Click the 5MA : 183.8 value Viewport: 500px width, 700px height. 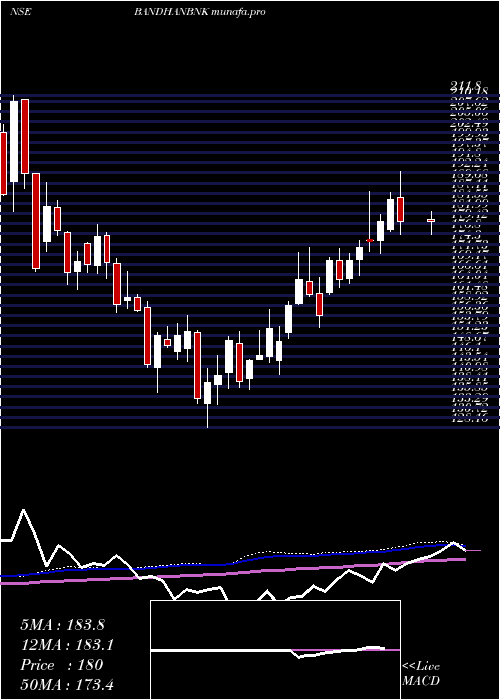[62, 625]
